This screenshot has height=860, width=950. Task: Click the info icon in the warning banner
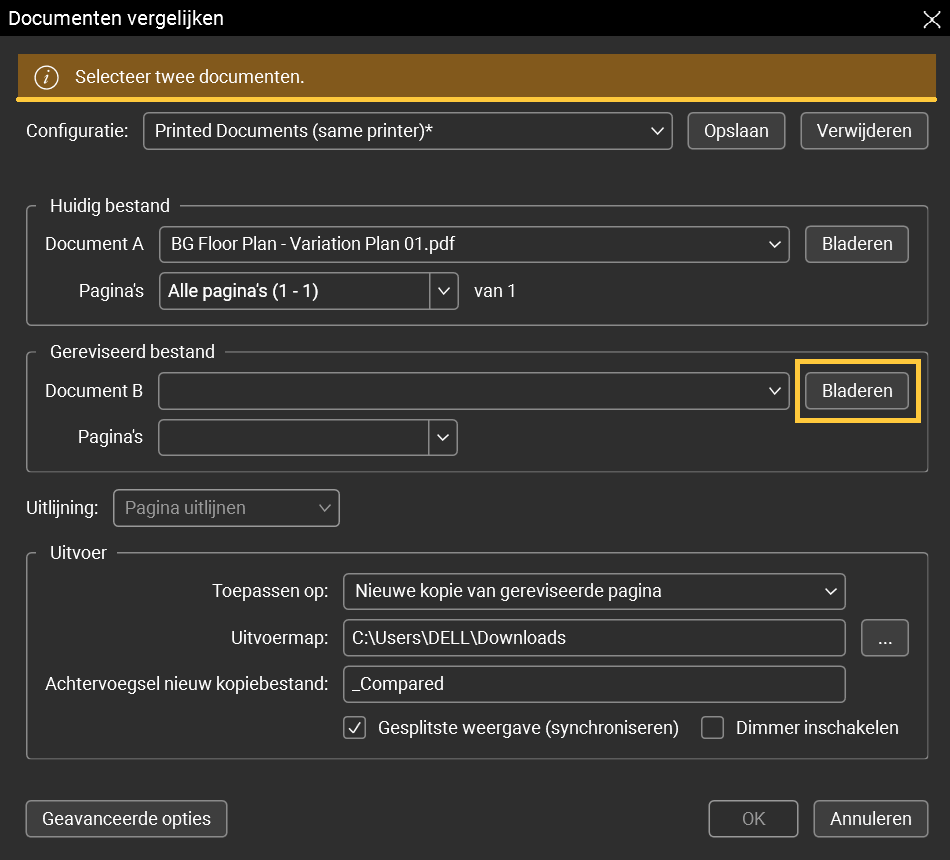click(46, 78)
